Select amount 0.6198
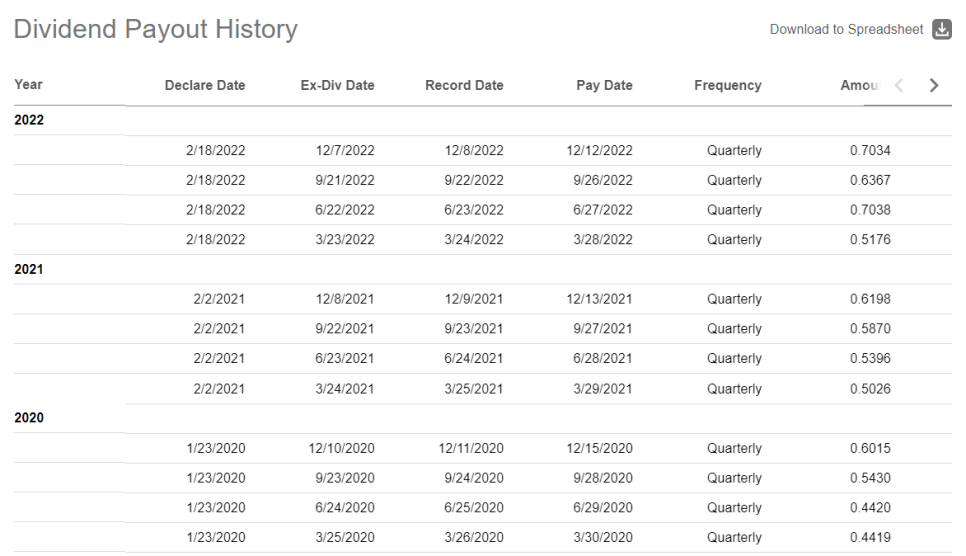This screenshot has height=556, width=966. pyautogui.click(x=870, y=299)
